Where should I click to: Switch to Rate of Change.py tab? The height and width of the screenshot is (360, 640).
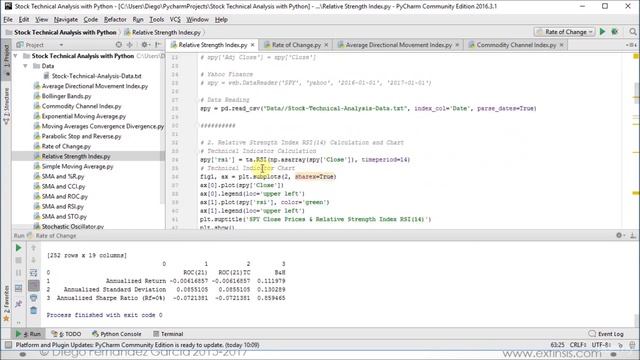coord(296,45)
